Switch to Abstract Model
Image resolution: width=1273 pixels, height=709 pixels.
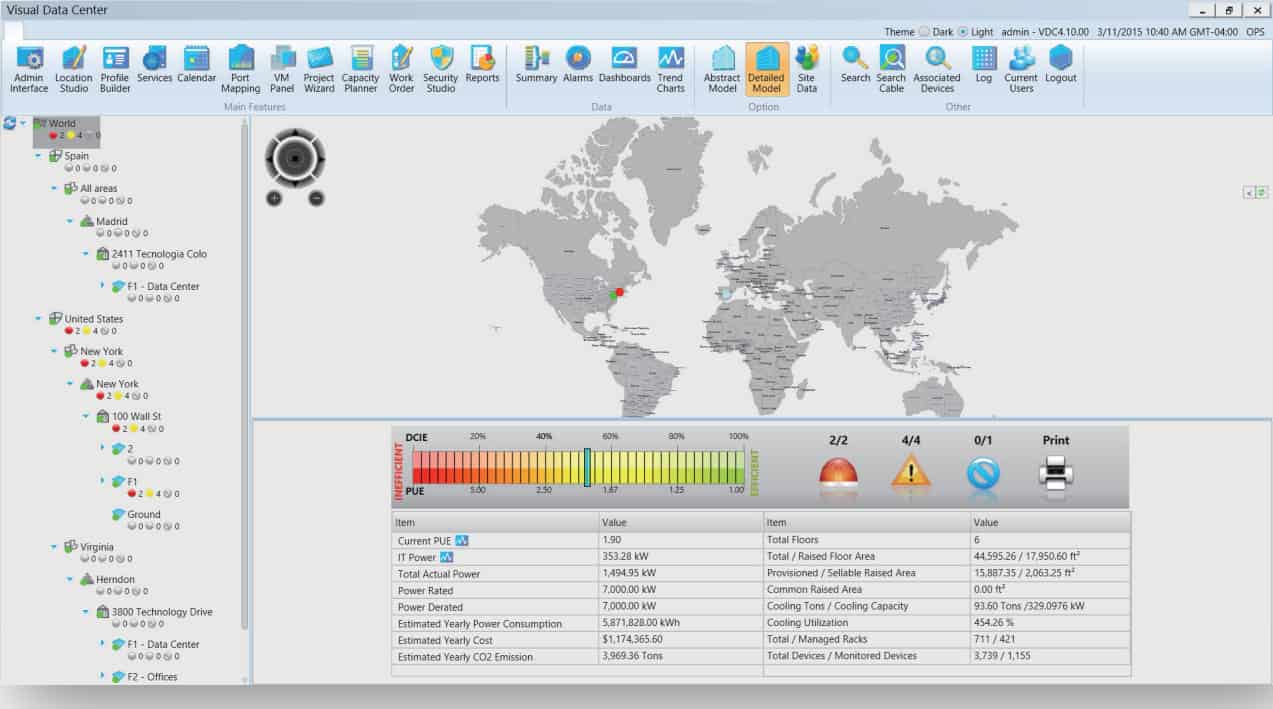click(x=722, y=70)
